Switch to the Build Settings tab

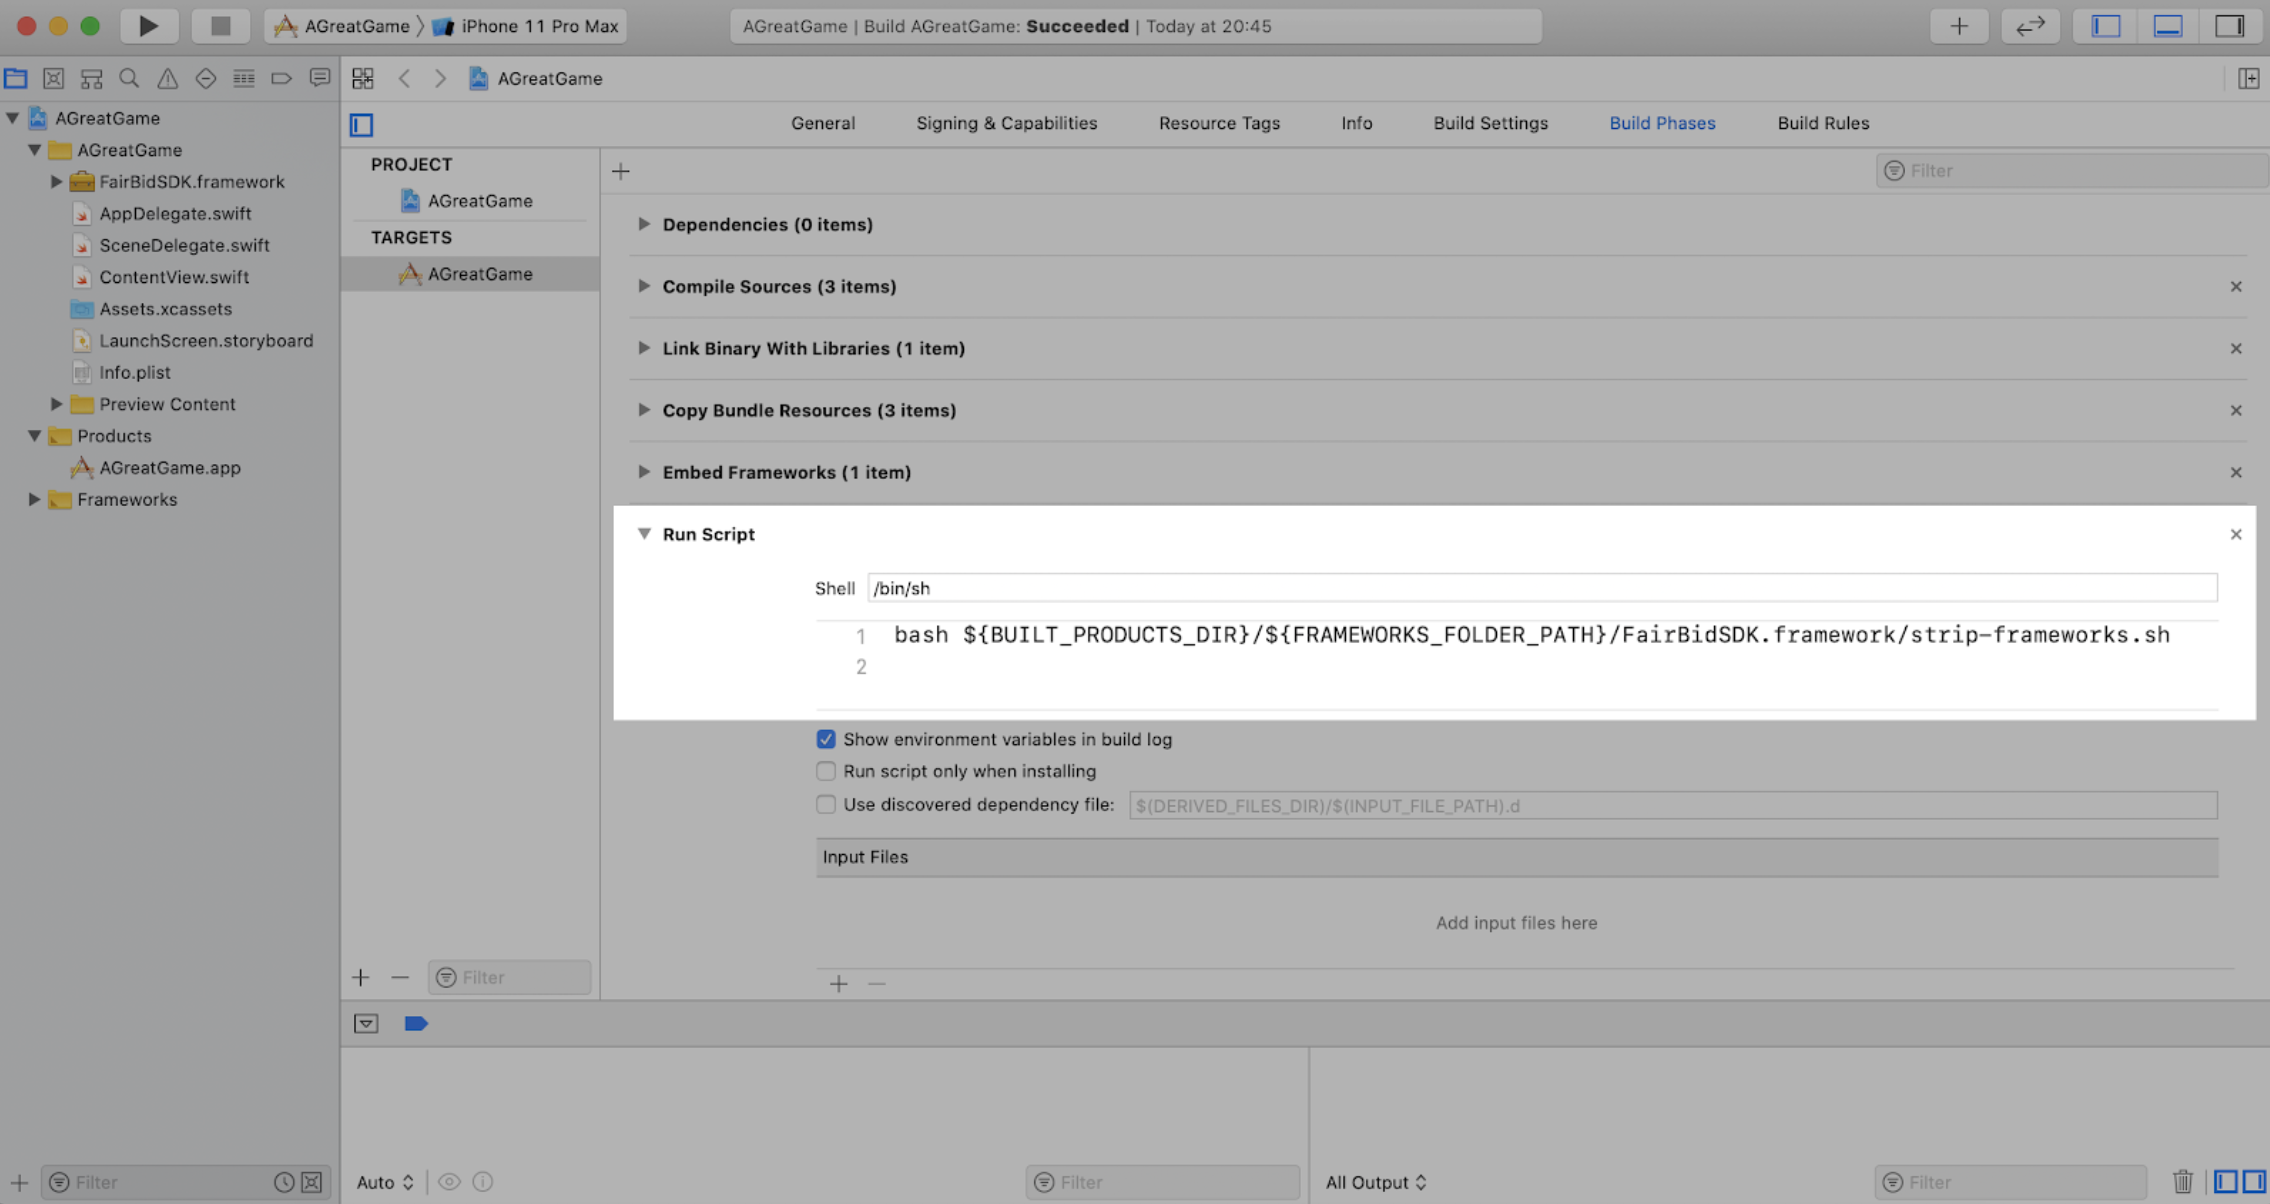tap(1490, 123)
